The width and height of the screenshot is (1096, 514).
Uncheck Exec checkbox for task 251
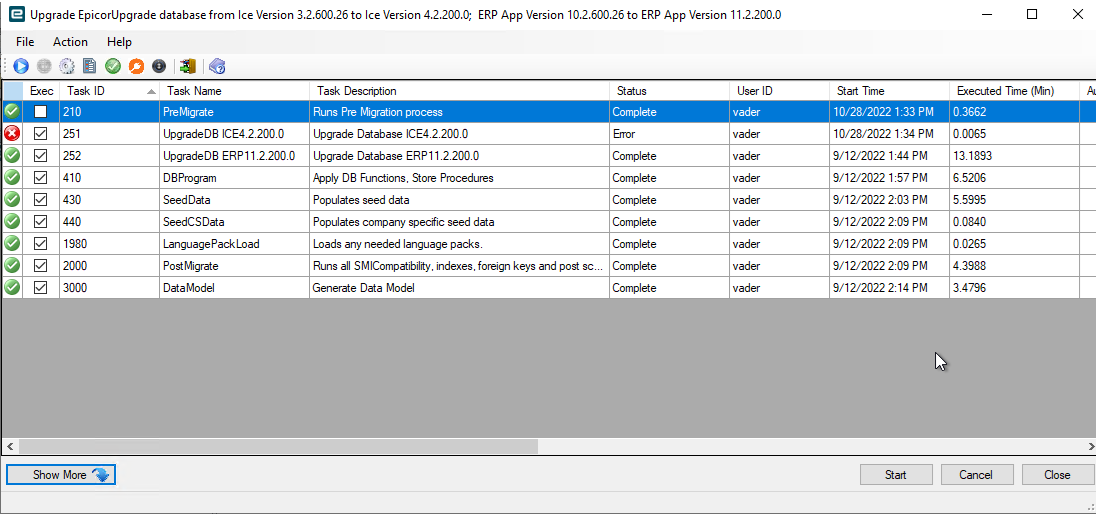tap(41, 134)
